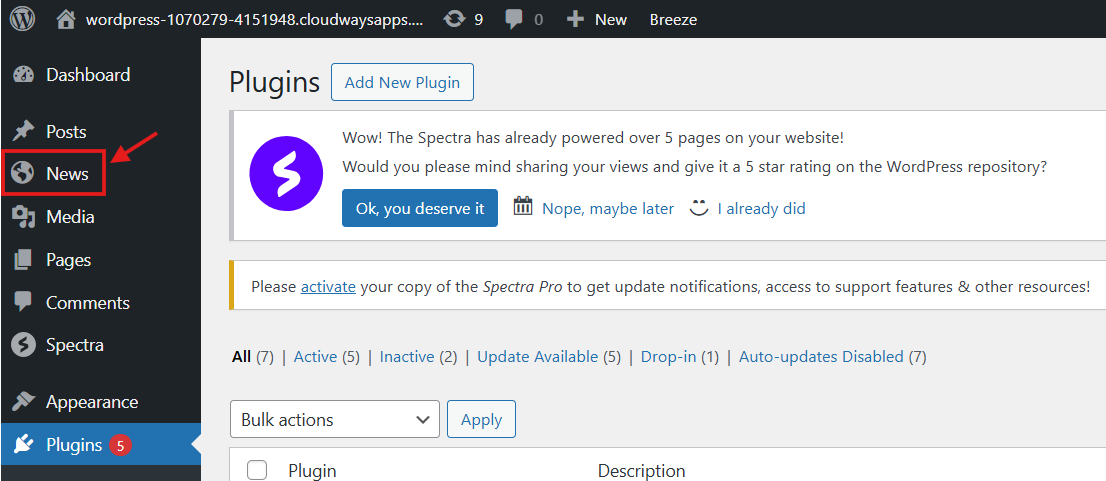Open the WordPress logo menu
This screenshot has width=1106, height=481.
point(22,19)
